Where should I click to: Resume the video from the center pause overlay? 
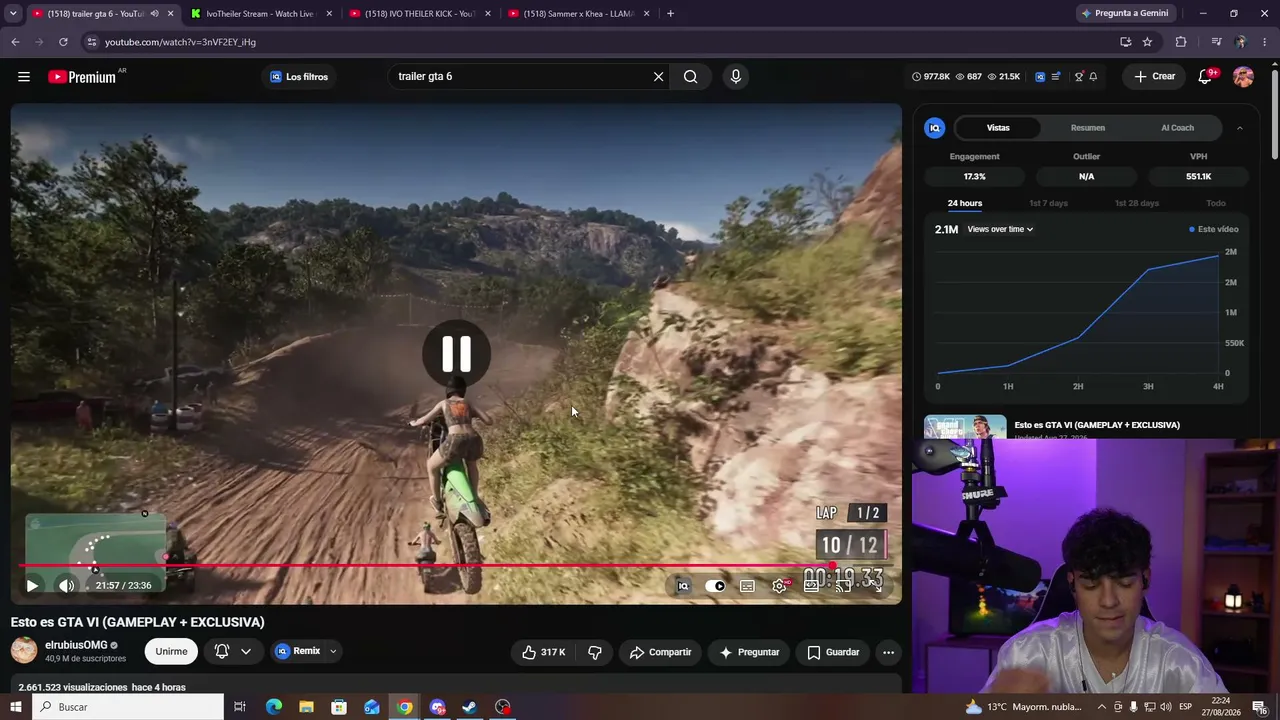click(x=456, y=354)
